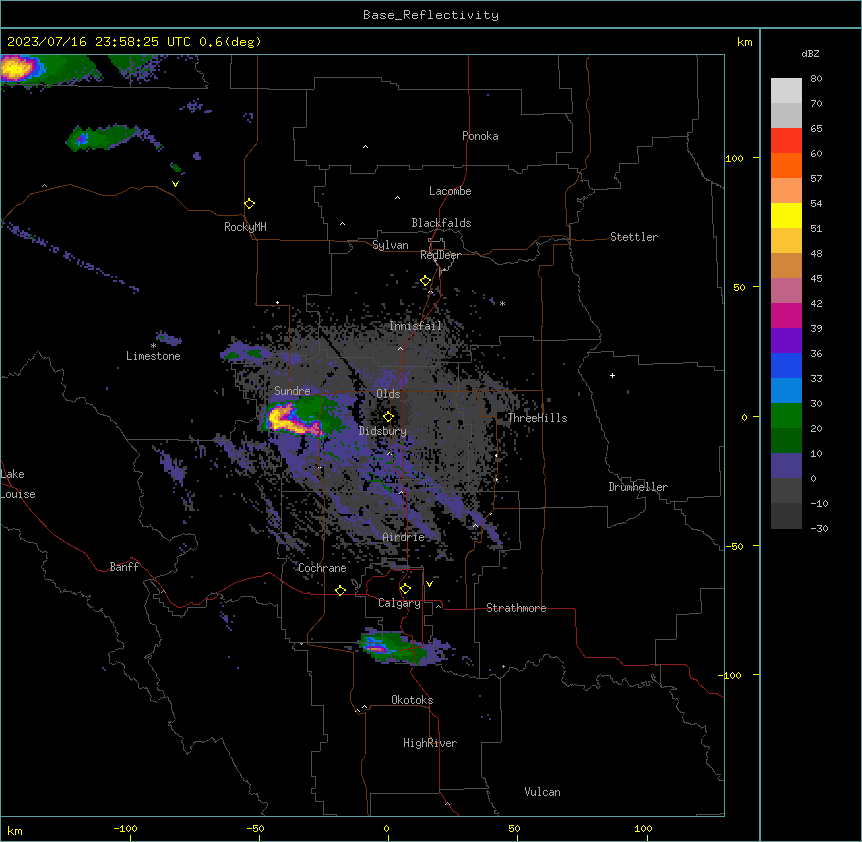Screen dimensions: 862x842
Task: Click the bright yellow swatch in dBZ legend
Action: pyautogui.click(x=786, y=215)
